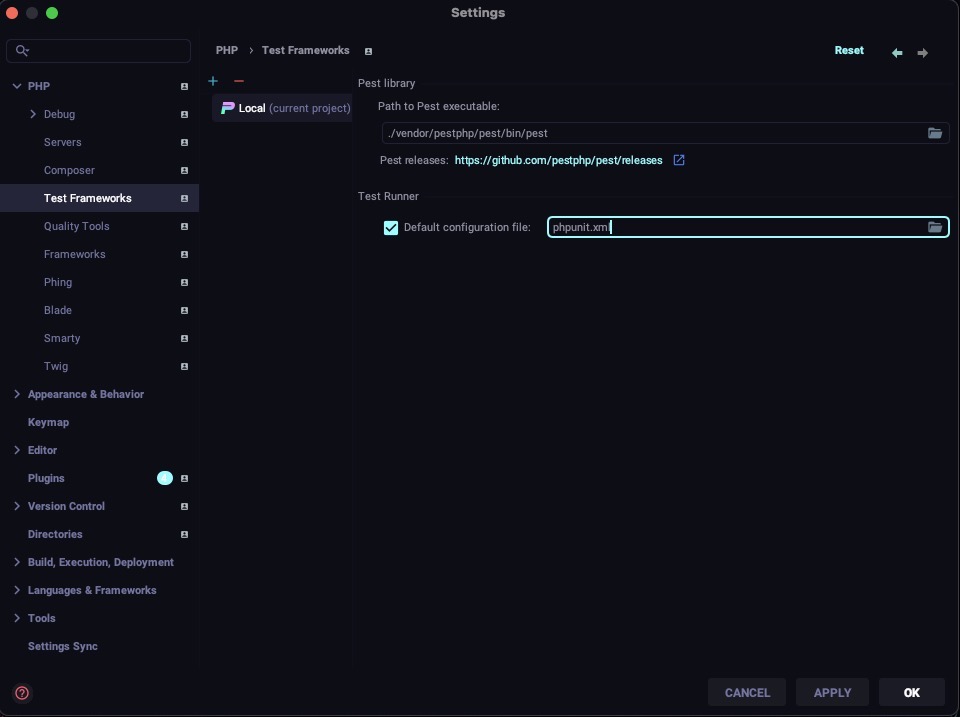This screenshot has width=960, height=717.
Task: Open help via the question mark icon
Action: point(22,693)
